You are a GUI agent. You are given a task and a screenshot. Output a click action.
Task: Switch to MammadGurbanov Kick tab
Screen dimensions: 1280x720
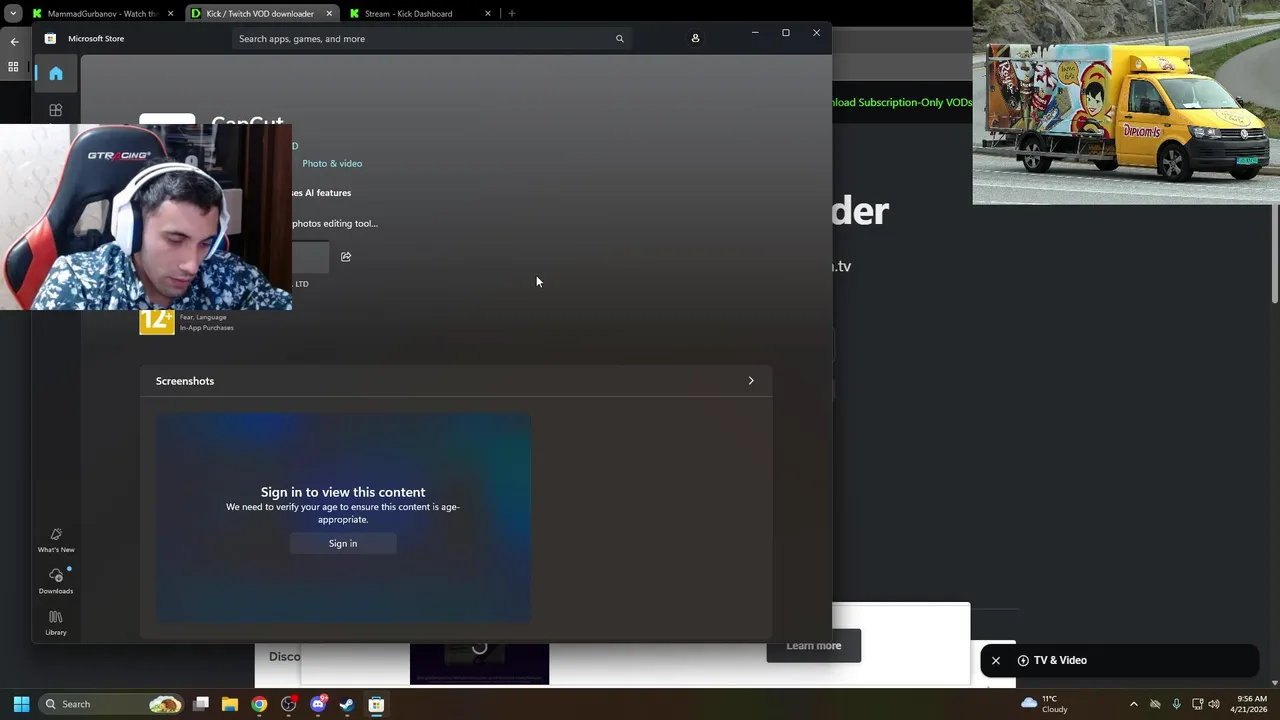pos(103,14)
